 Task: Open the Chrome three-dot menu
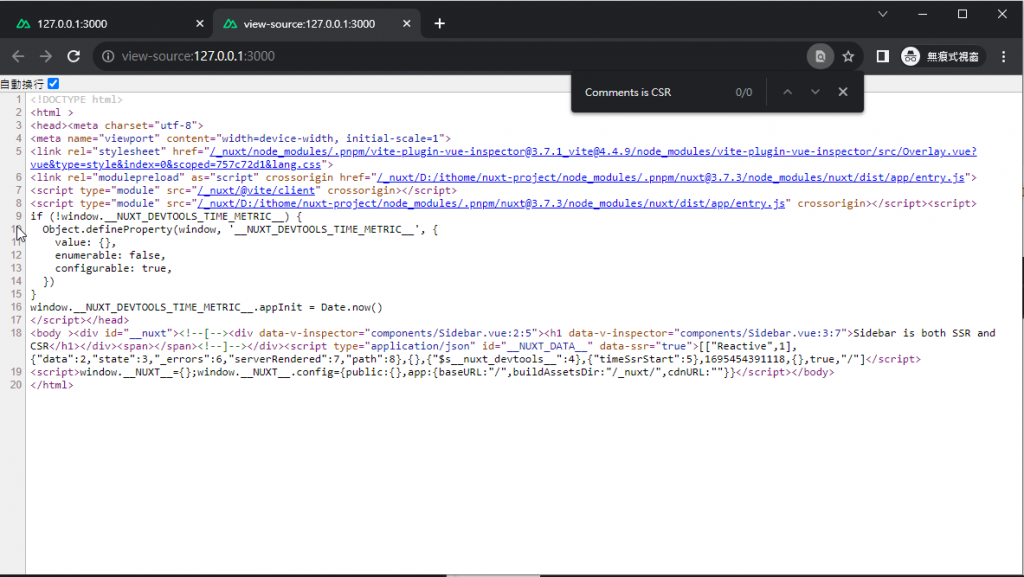click(x=1004, y=56)
